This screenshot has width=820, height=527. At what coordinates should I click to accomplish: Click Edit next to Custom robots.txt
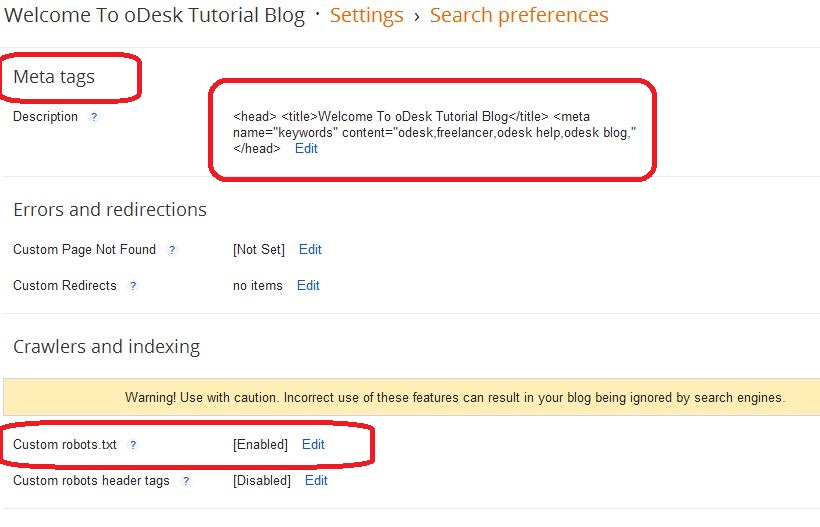313,444
